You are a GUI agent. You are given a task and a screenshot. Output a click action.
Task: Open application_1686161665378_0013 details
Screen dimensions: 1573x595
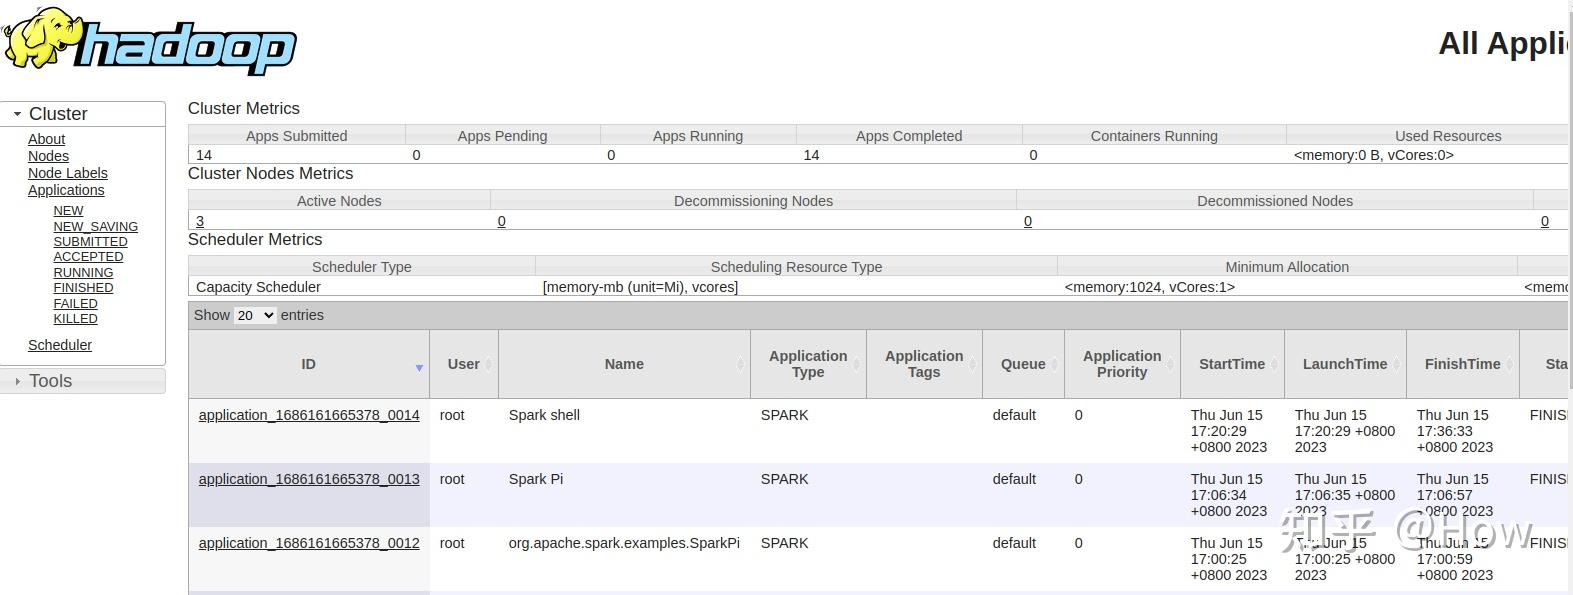[309, 479]
